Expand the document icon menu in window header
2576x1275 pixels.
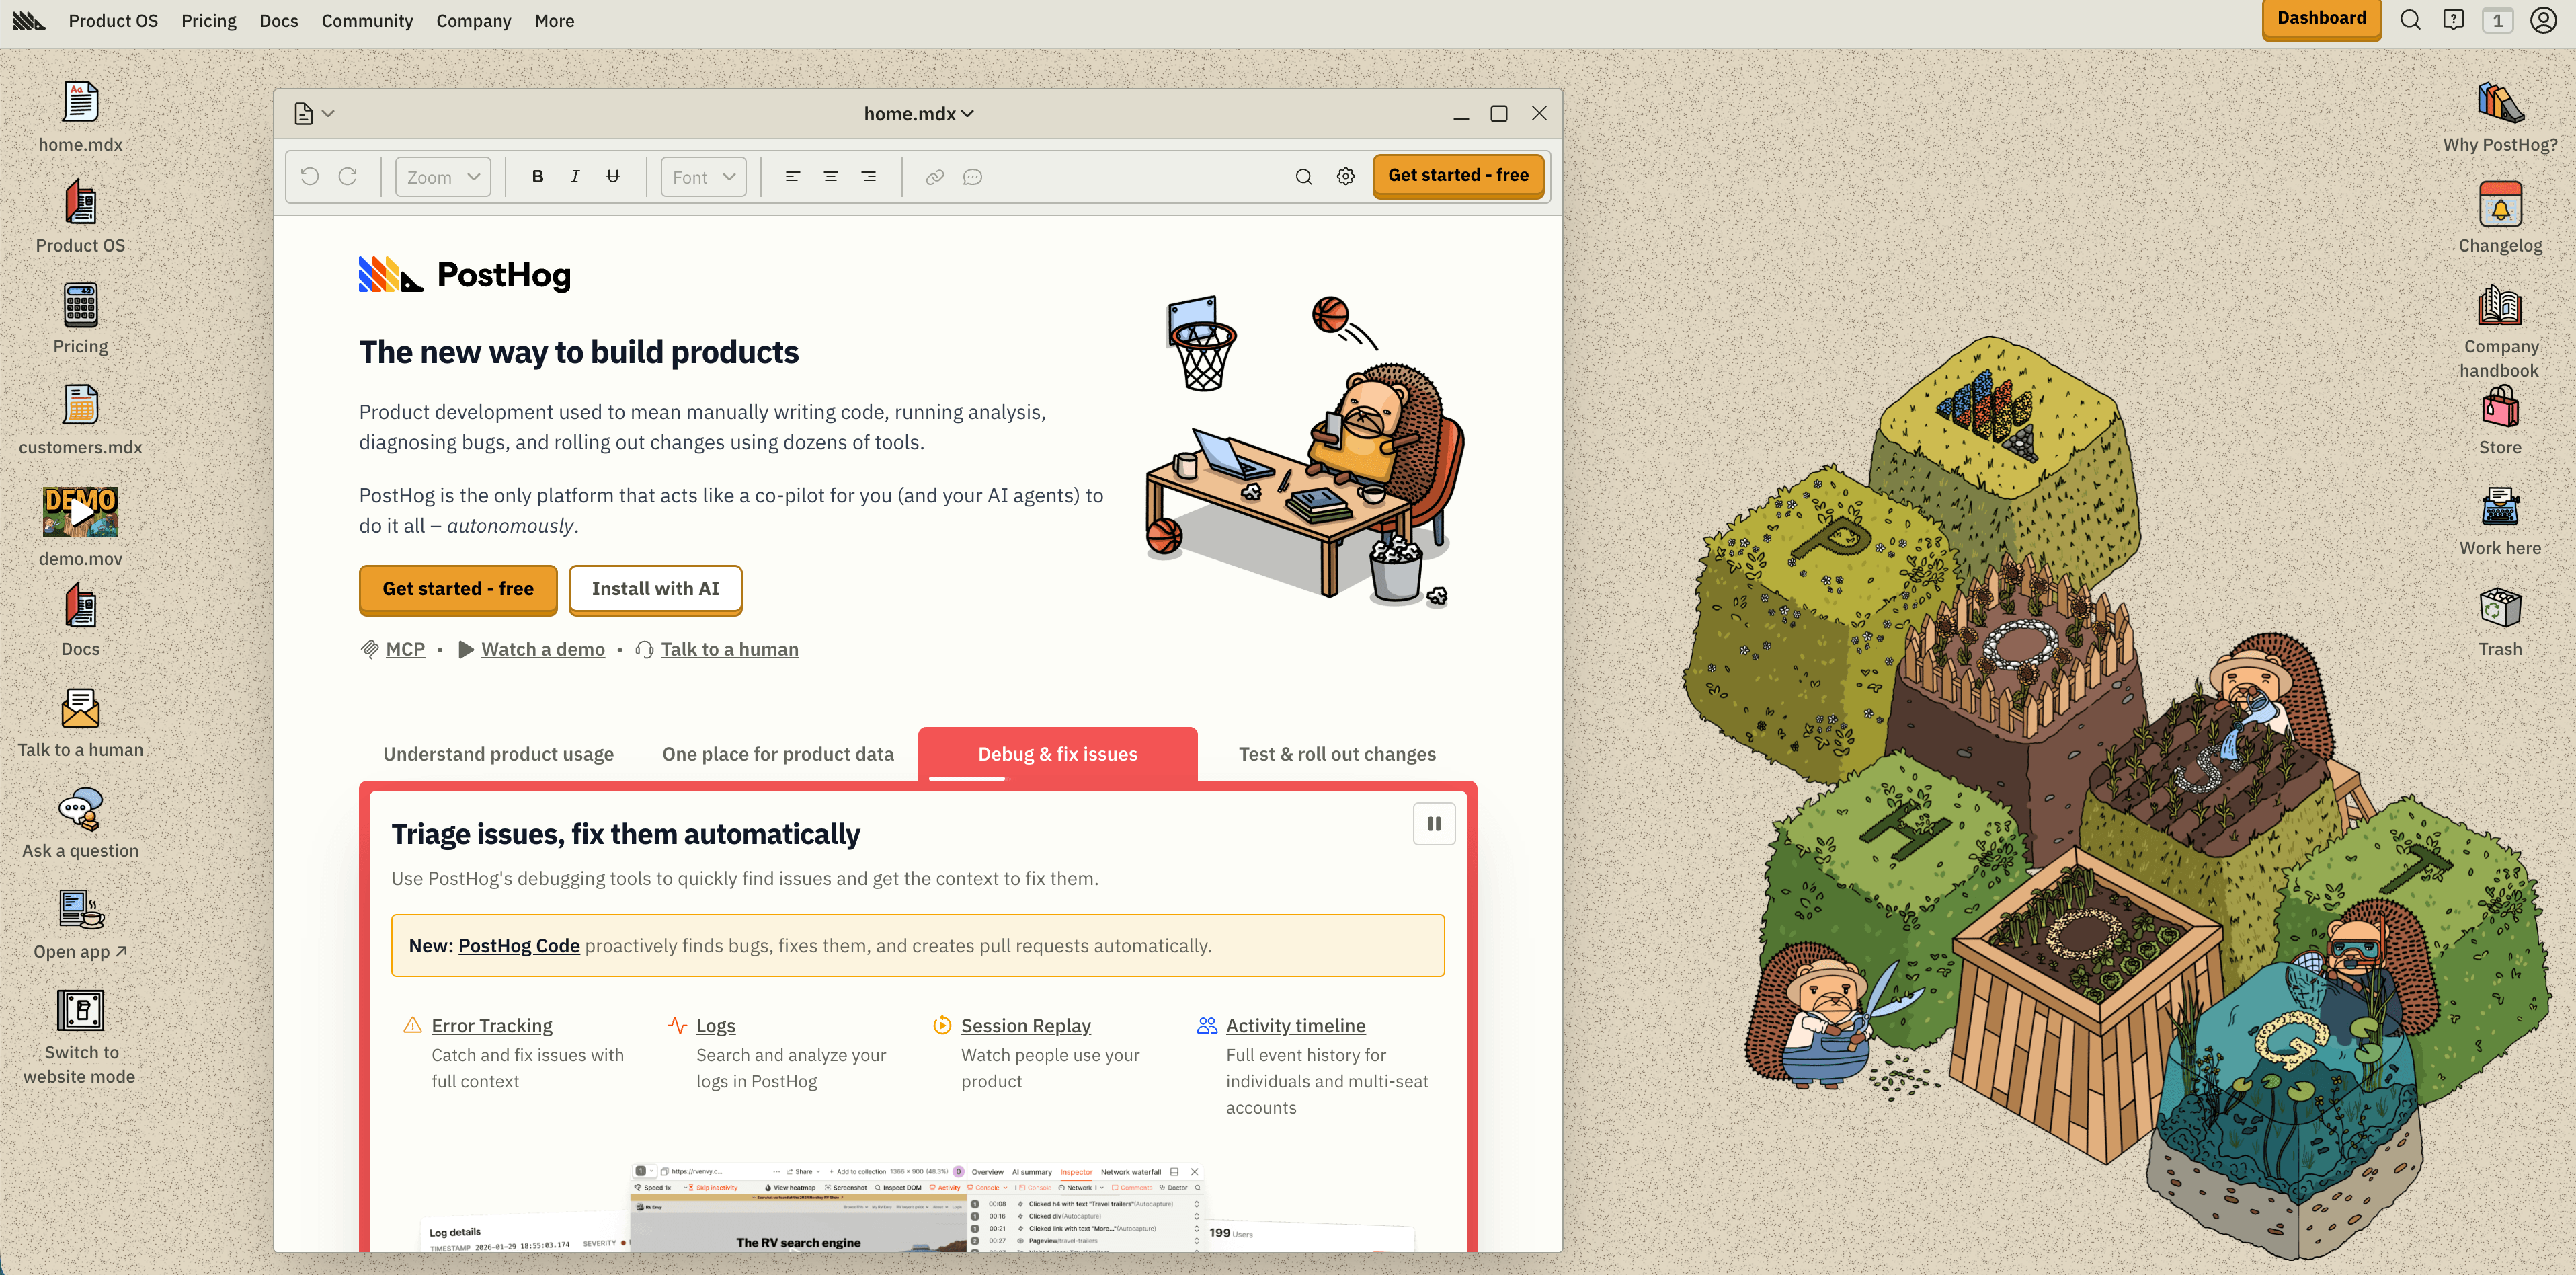point(314,114)
